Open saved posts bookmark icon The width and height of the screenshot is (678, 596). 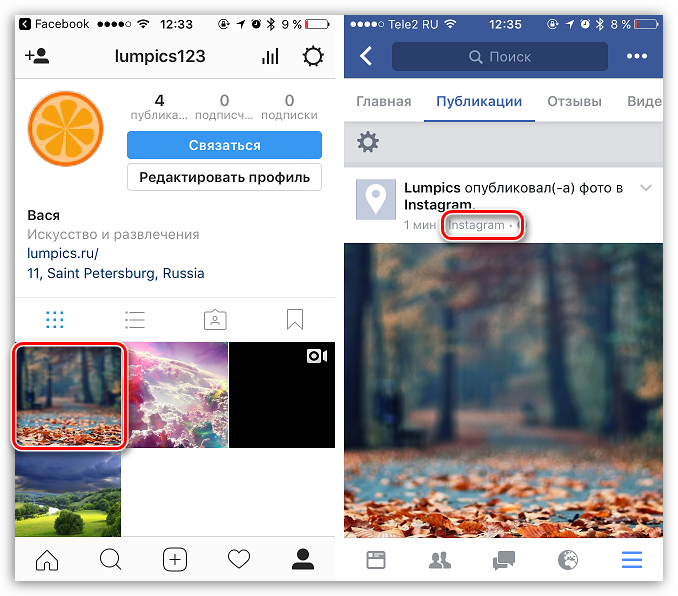[294, 319]
